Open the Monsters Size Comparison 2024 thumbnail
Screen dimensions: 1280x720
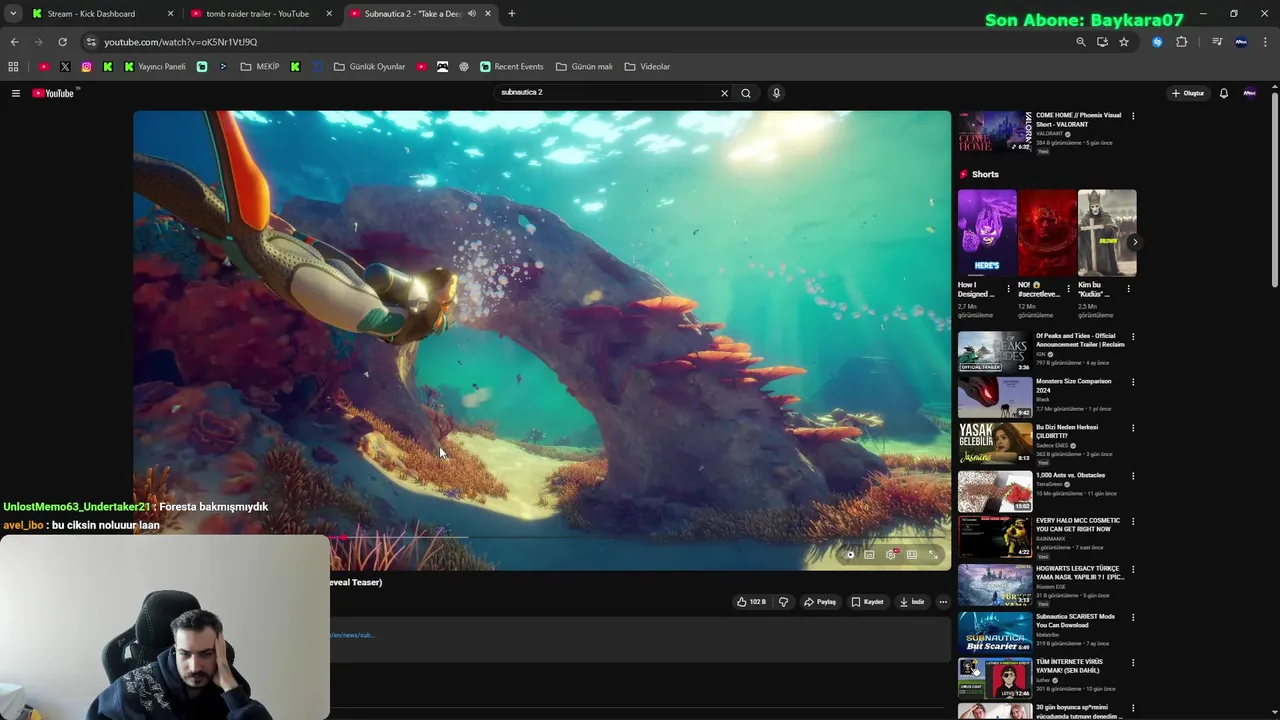[995, 398]
